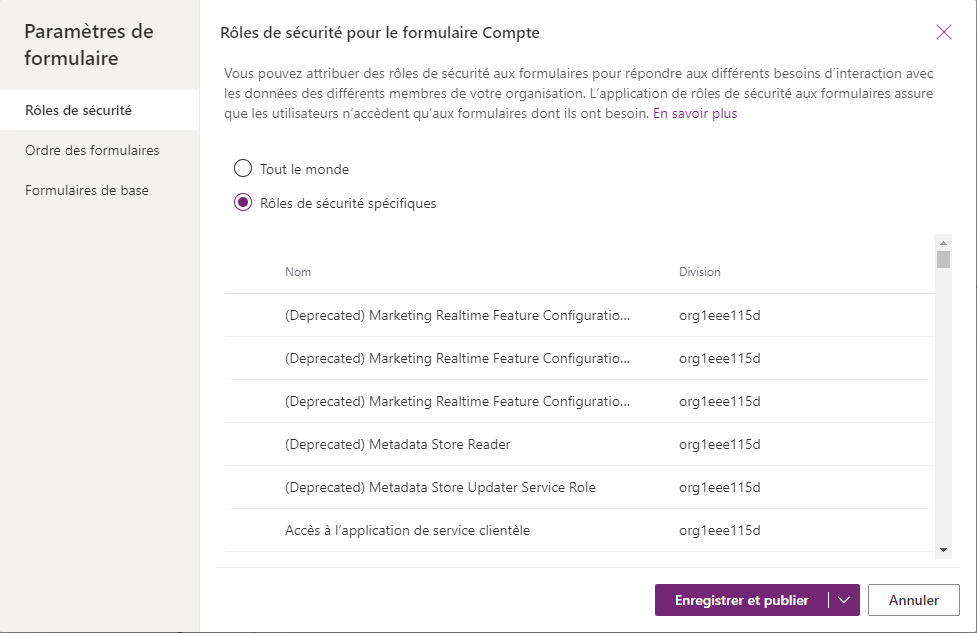Switch to Rôles de sécurité tab
977x633 pixels.
pyautogui.click(x=79, y=110)
